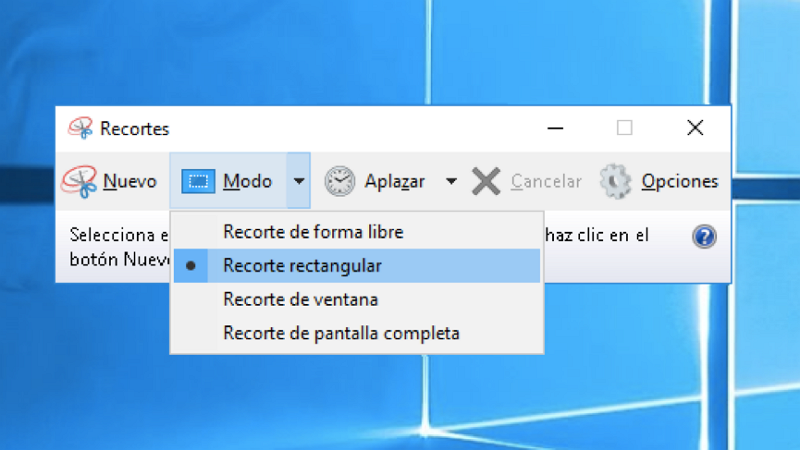The image size is (800, 450).
Task: Pick Recorte de ventana mode
Action: (x=300, y=299)
